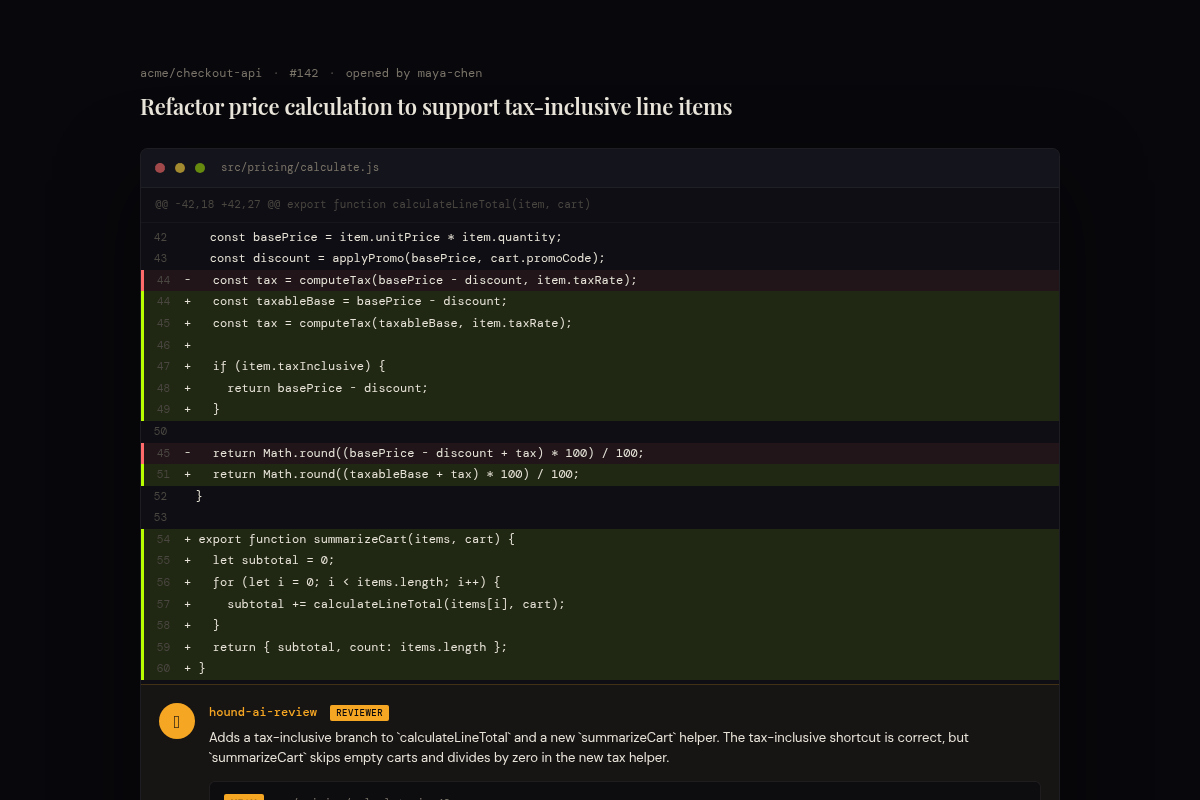Open the acme/checkout-api repository link
Viewport: 1200px width, 800px height.
click(x=201, y=73)
